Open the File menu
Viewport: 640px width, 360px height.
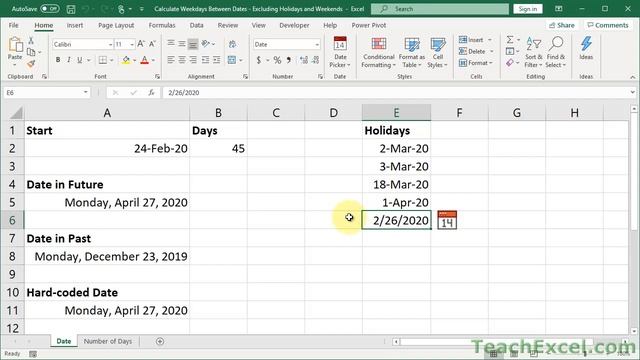(x=13, y=25)
